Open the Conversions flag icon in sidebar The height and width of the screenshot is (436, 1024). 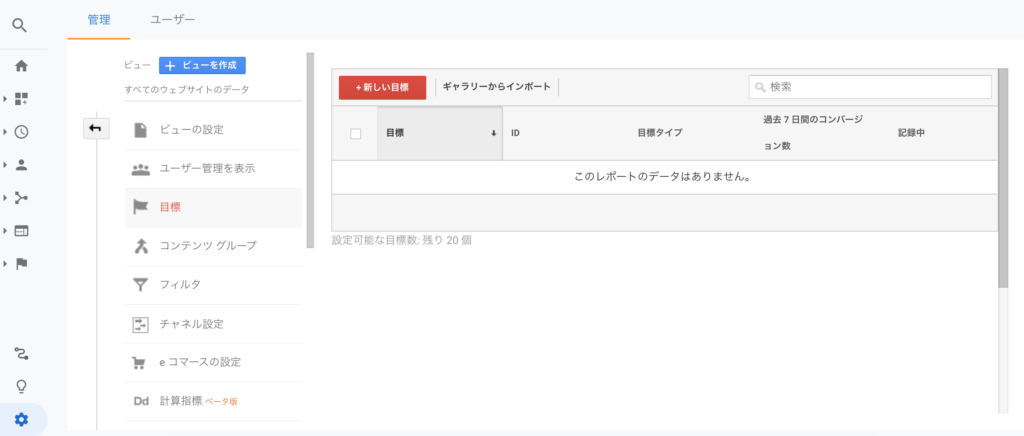click(x=21, y=264)
